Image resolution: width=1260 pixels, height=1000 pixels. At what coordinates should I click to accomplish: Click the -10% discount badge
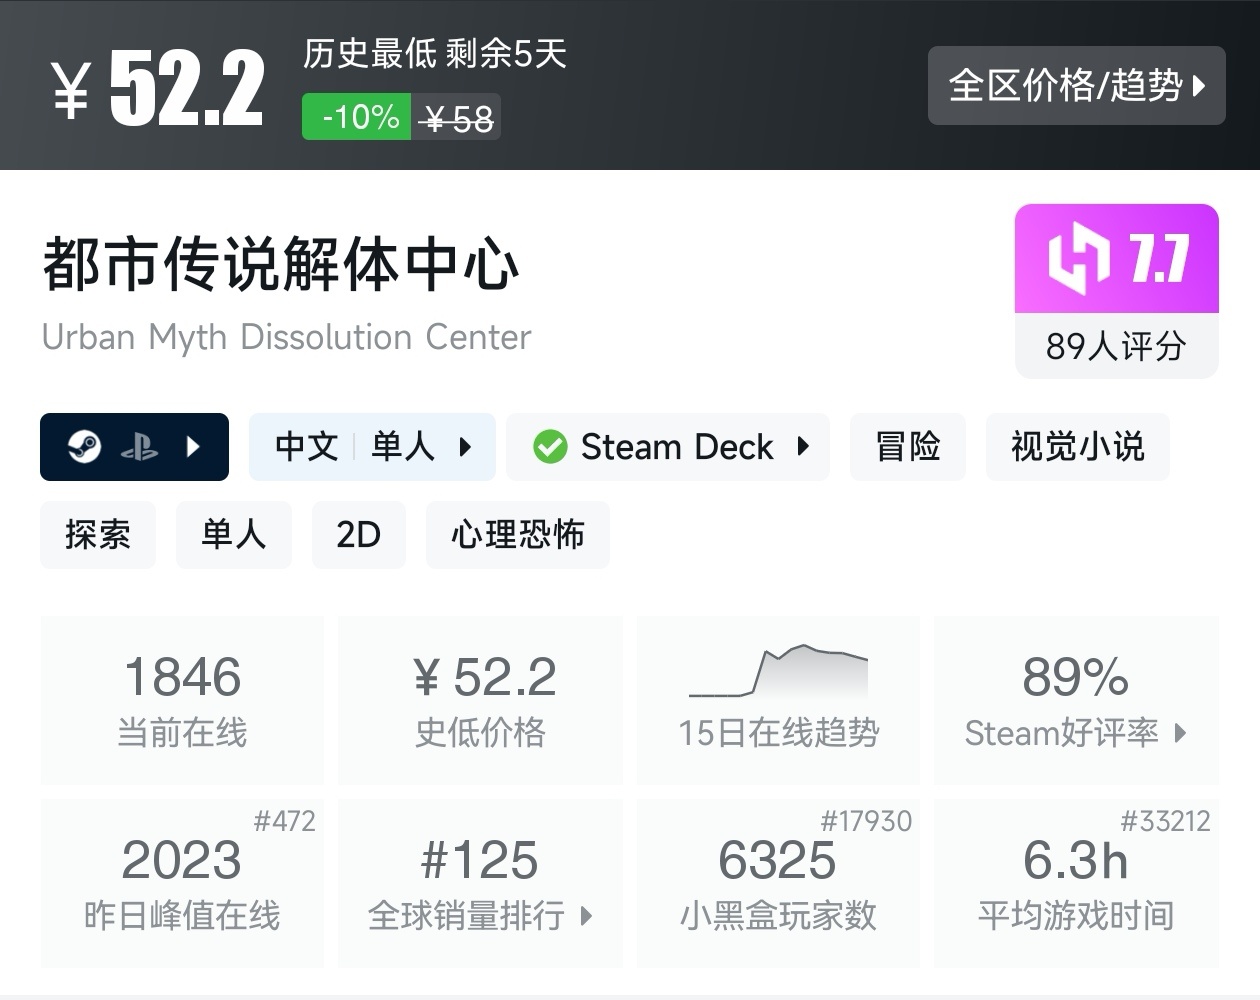[357, 117]
